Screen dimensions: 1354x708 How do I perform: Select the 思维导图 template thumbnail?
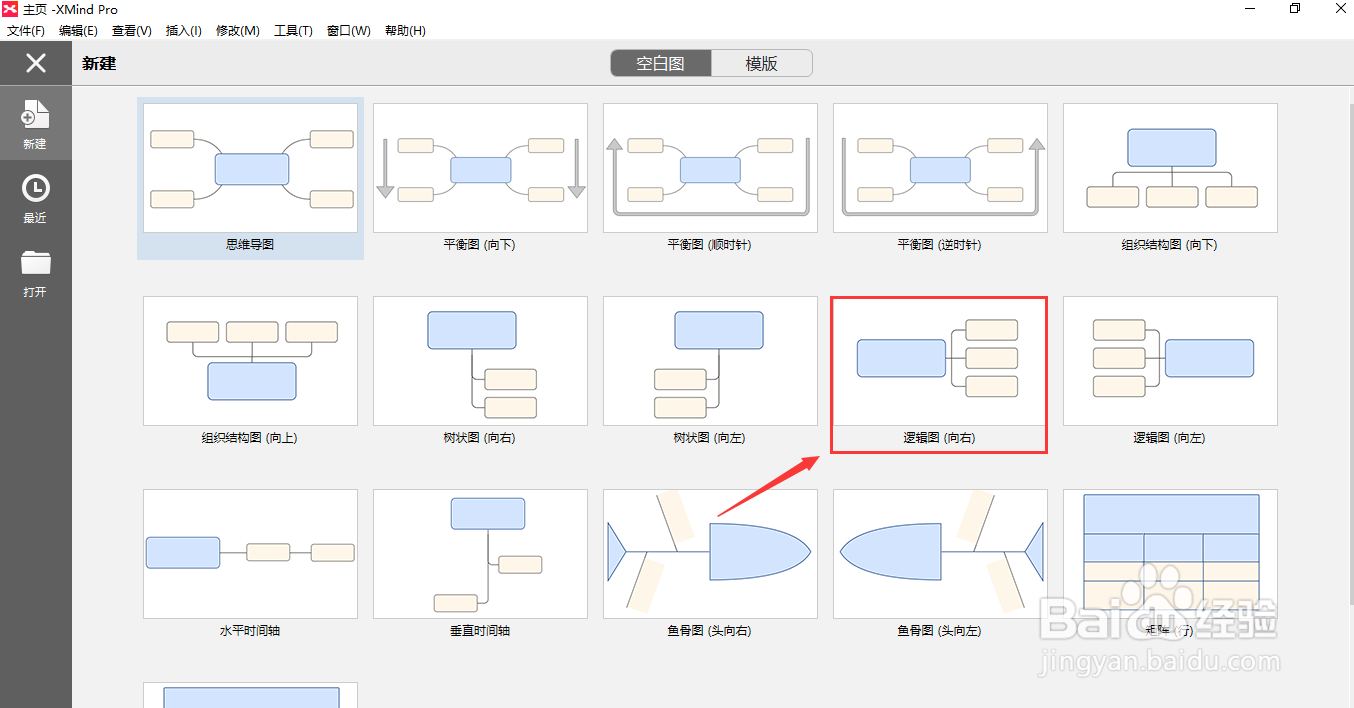coord(250,168)
